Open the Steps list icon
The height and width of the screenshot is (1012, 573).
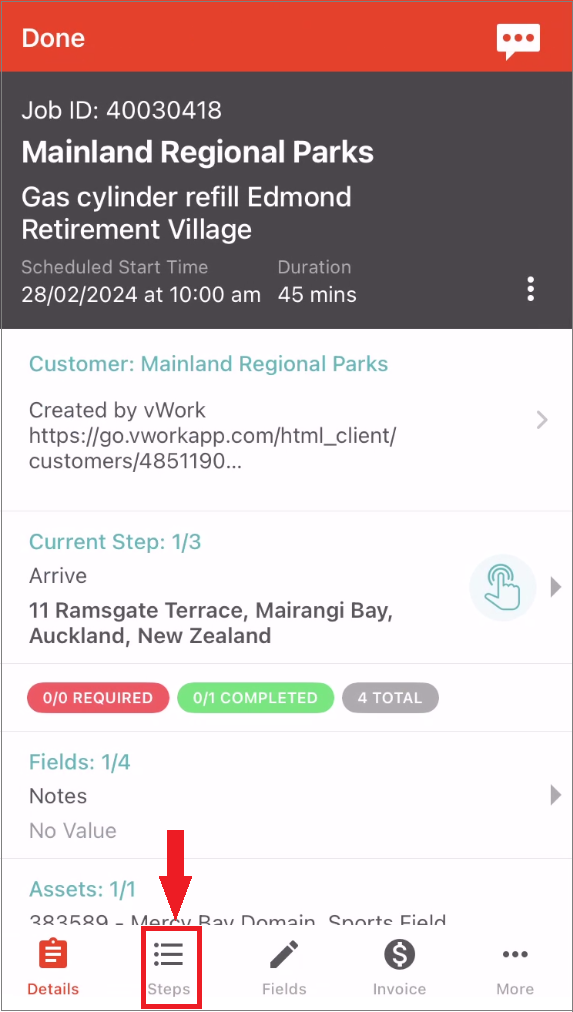point(169,954)
